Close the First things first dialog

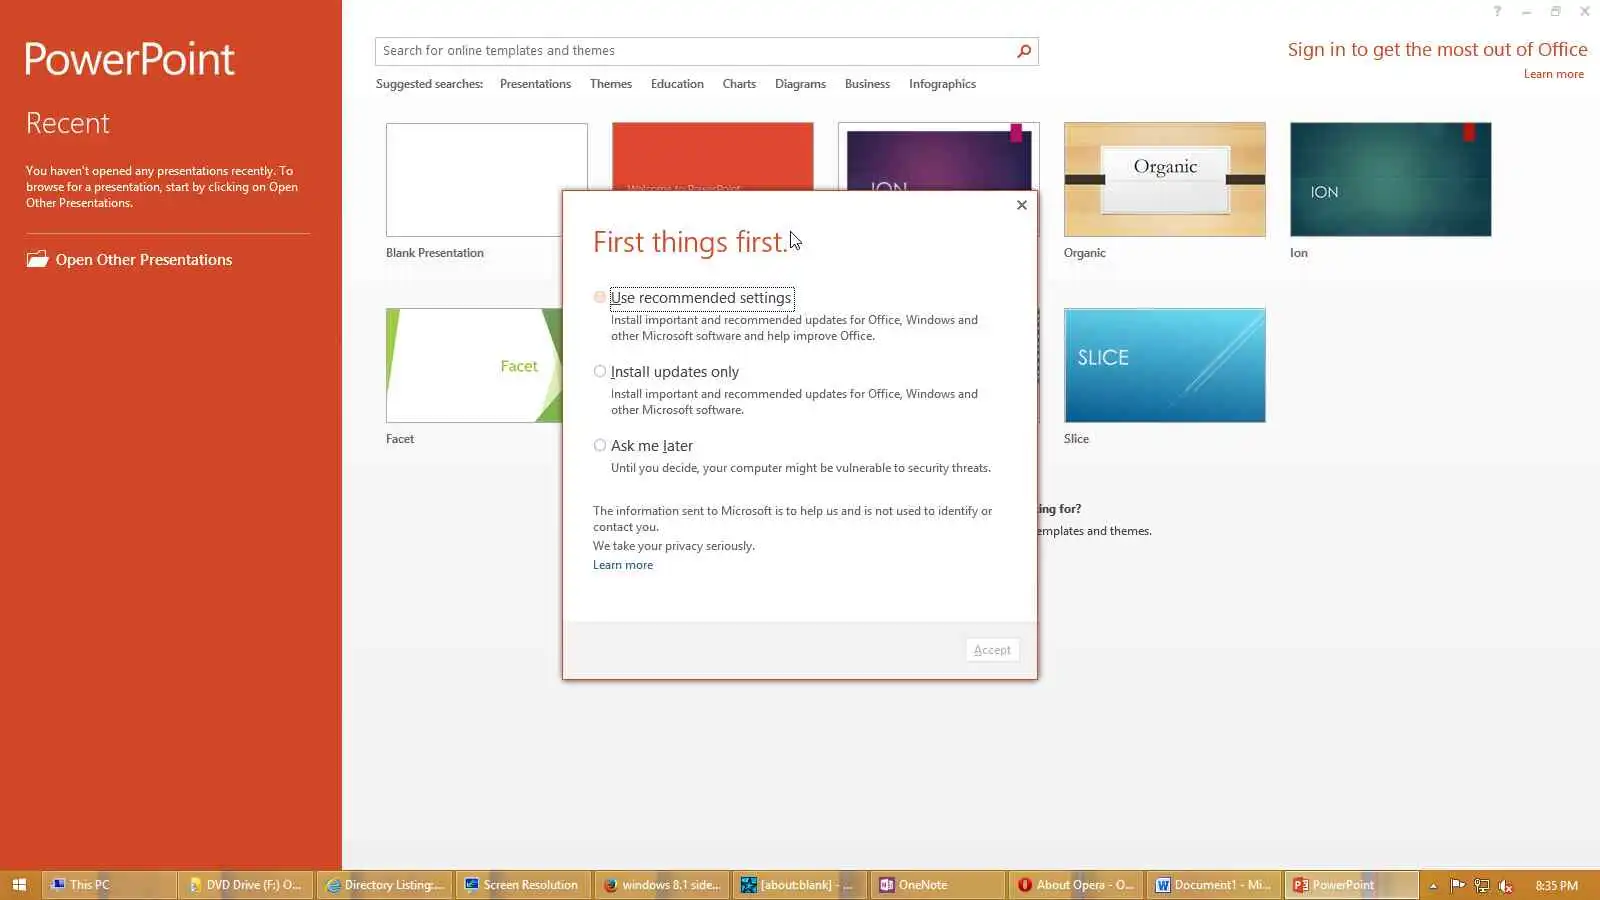click(x=1021, y=205)
